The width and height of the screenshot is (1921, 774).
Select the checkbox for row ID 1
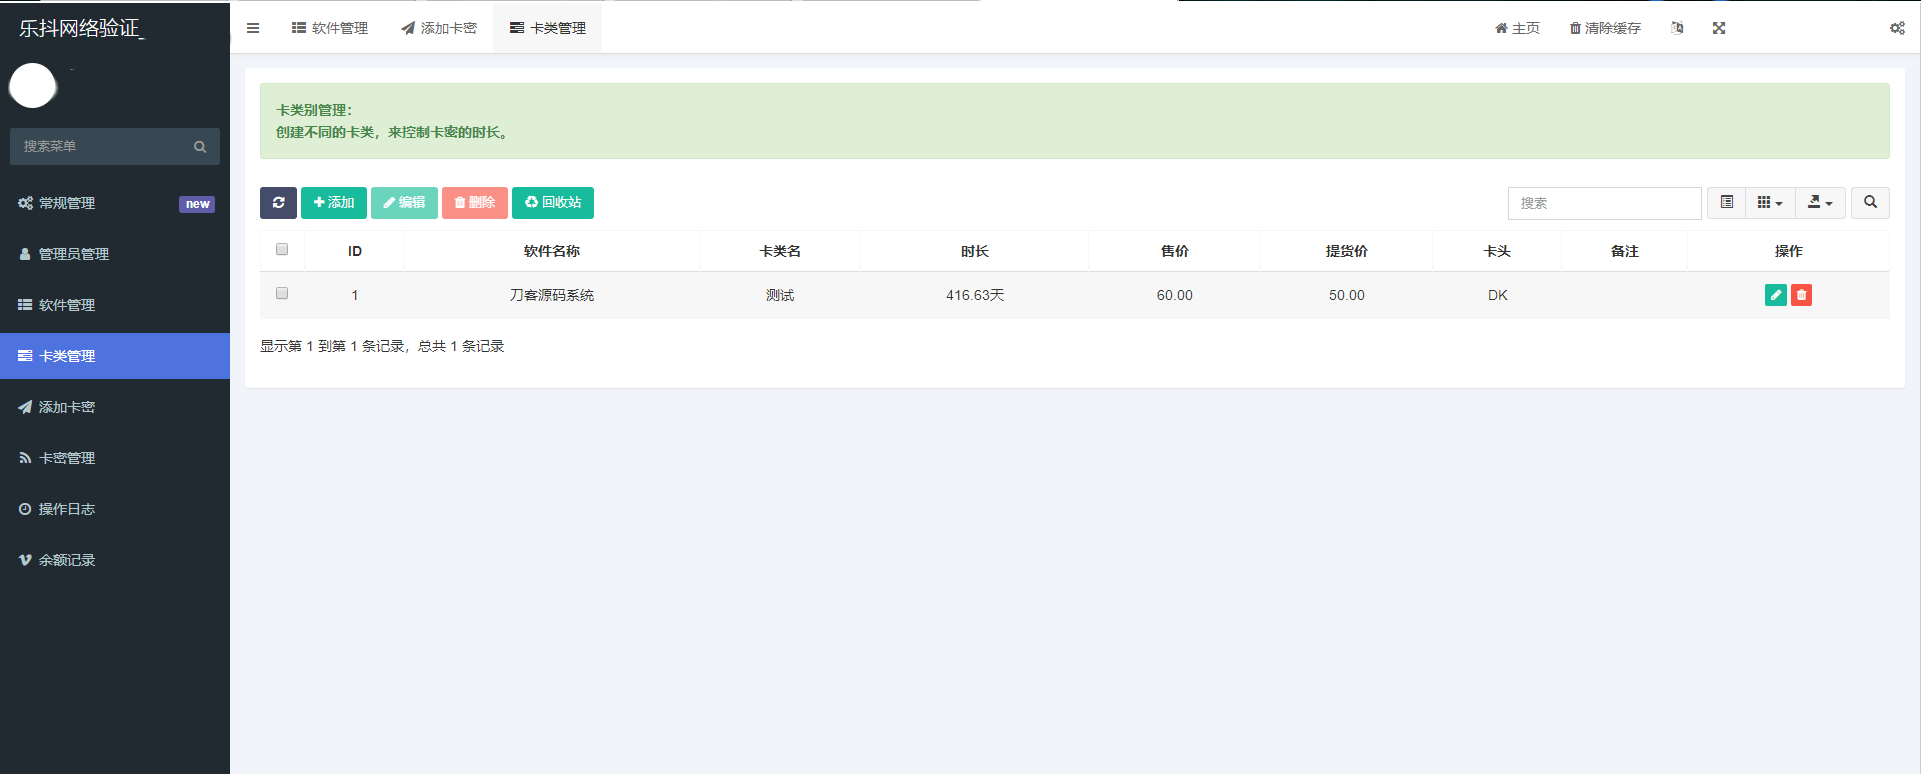pyautogui.click(x=282, y=294)
